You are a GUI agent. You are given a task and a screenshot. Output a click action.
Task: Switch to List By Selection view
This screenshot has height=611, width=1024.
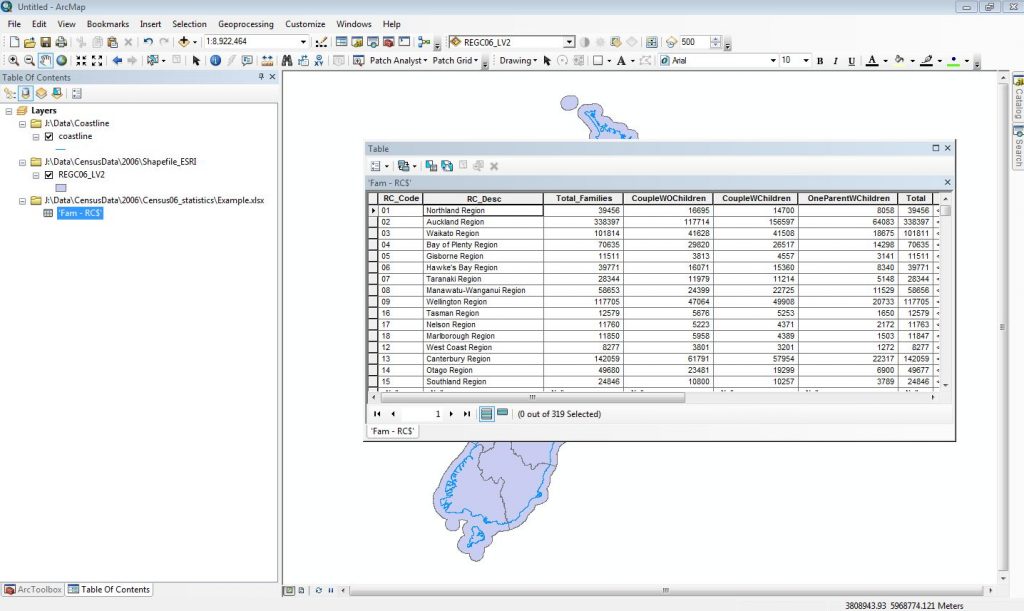click(x=57, y=93)
